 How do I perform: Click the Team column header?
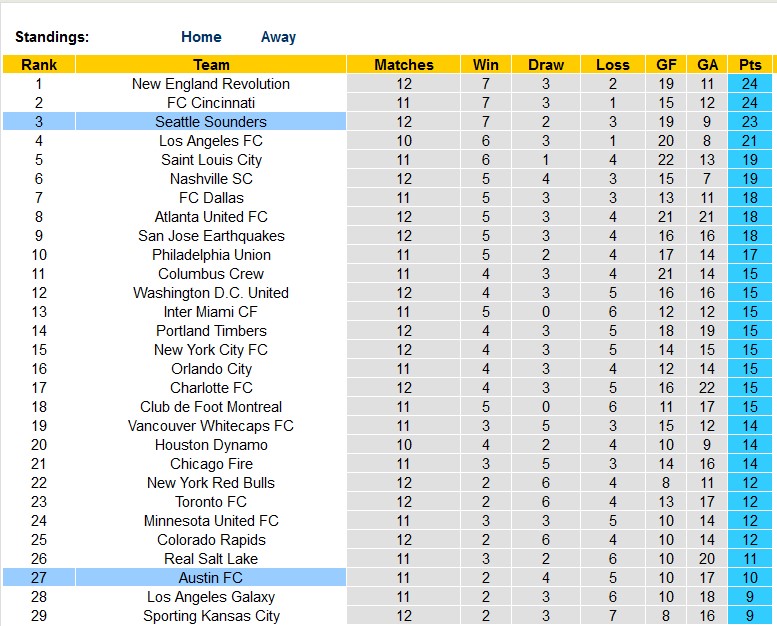tap(211, 65)
